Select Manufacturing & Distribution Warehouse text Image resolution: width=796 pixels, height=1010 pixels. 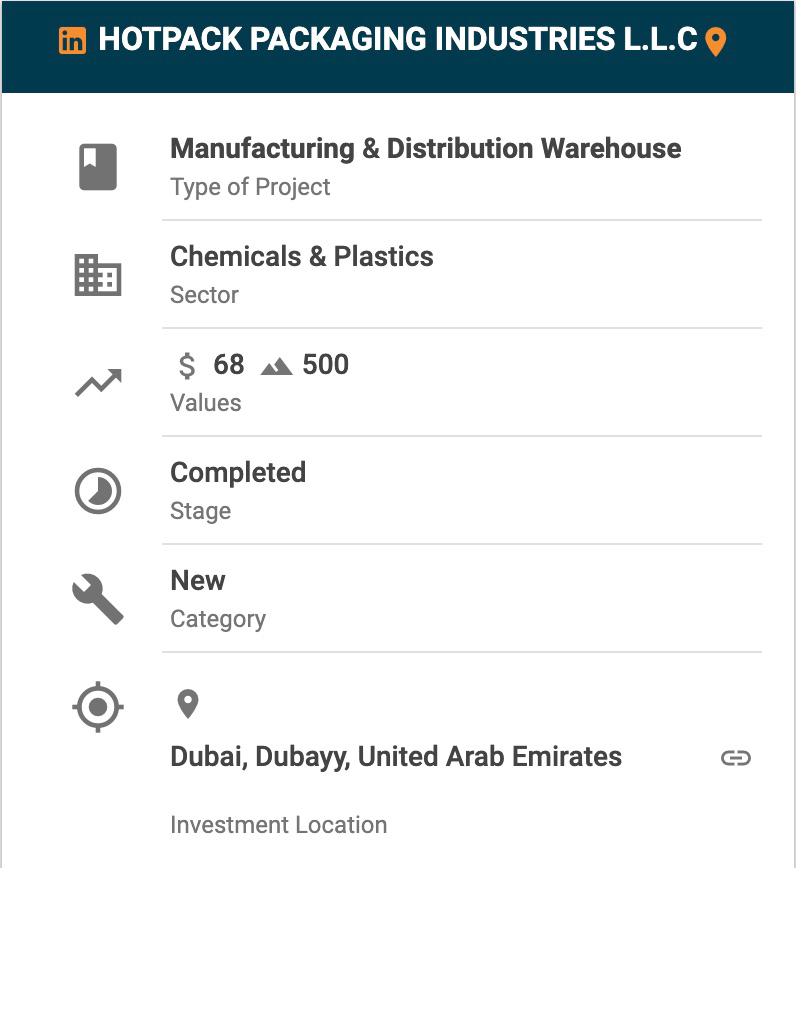tap(426, 149)
